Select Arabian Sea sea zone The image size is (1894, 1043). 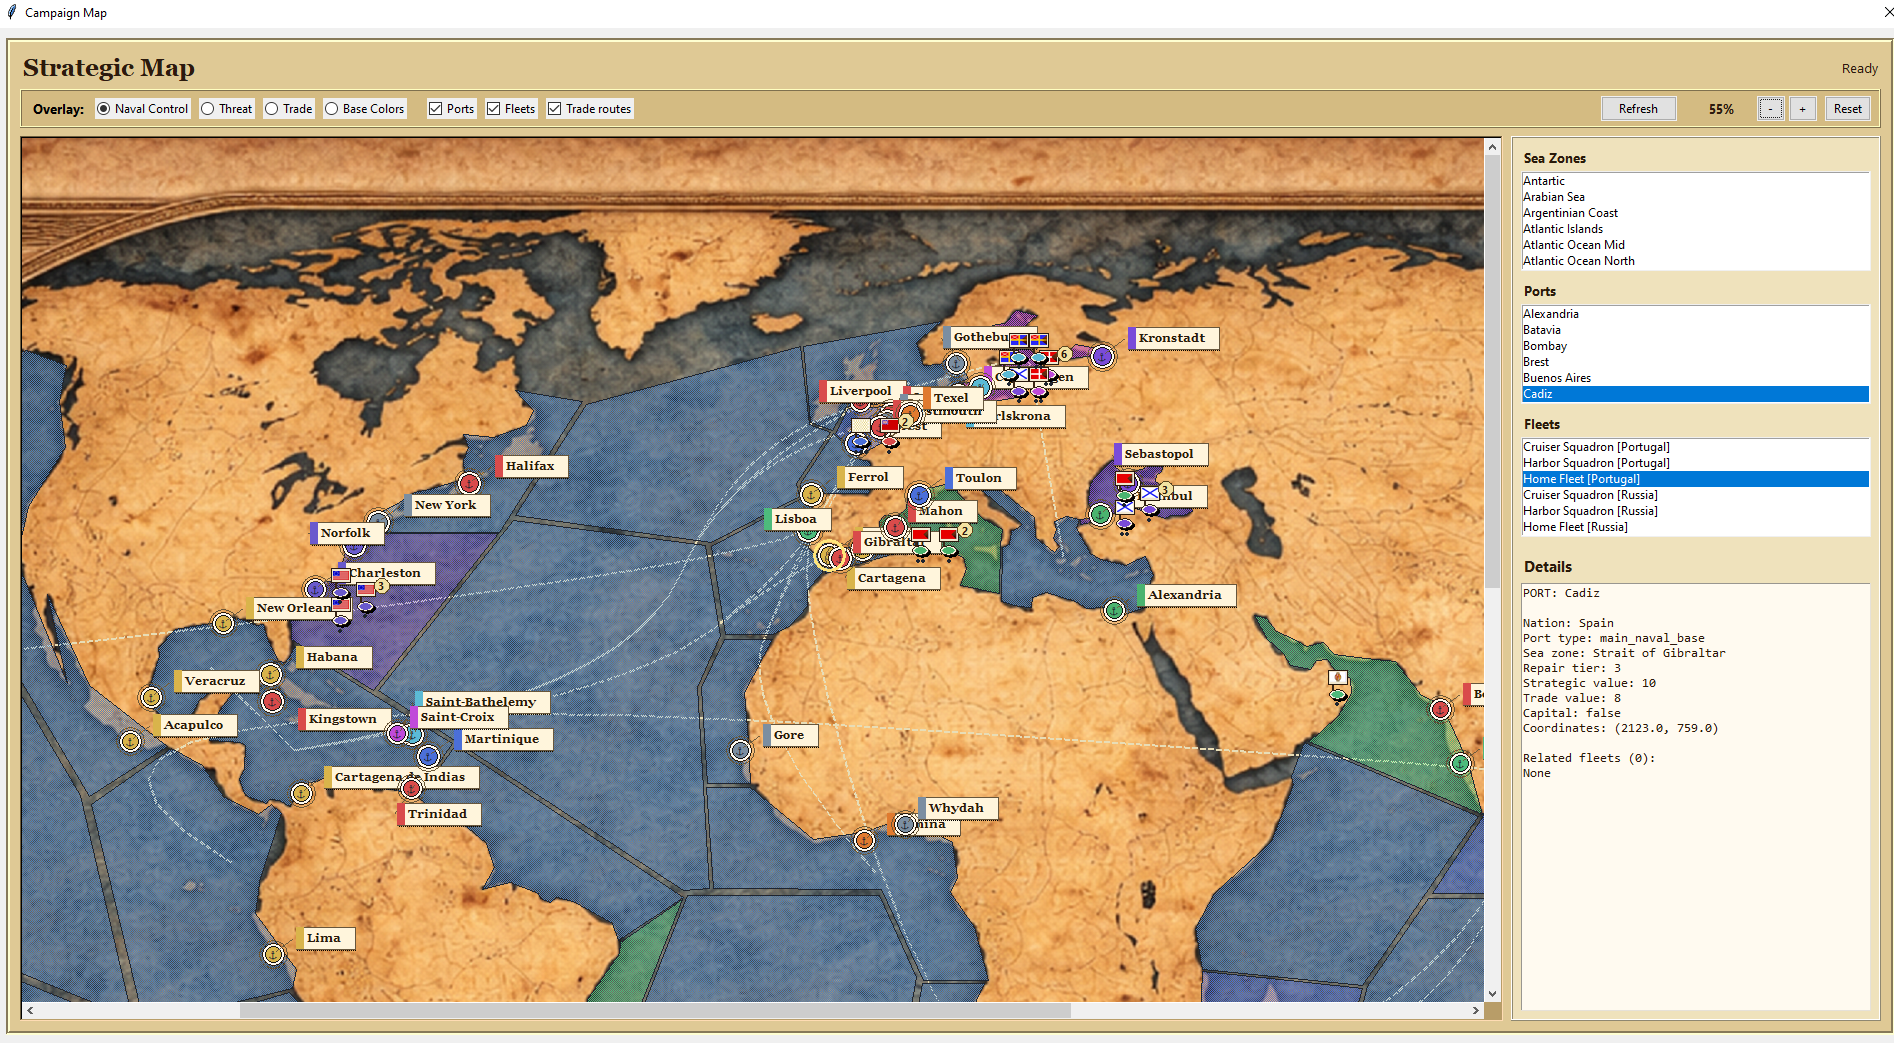coord(1695,197)
